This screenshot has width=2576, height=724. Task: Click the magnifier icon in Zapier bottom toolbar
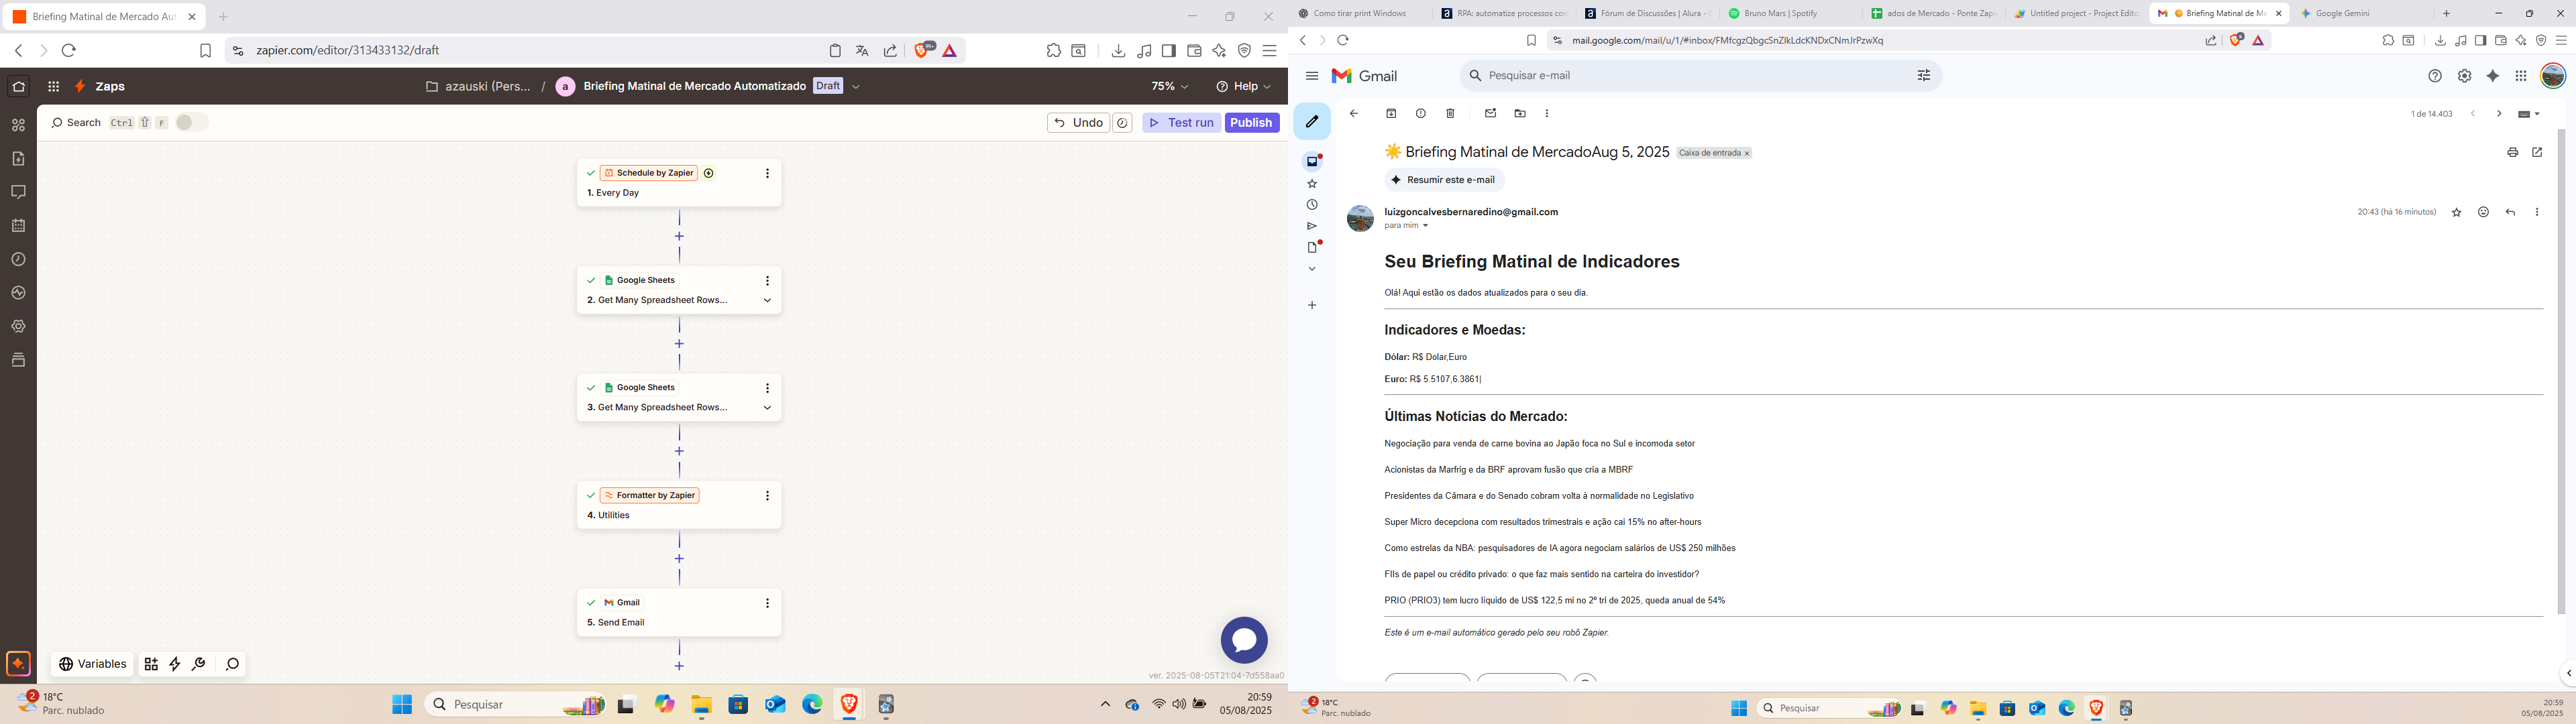pos(232,664)
